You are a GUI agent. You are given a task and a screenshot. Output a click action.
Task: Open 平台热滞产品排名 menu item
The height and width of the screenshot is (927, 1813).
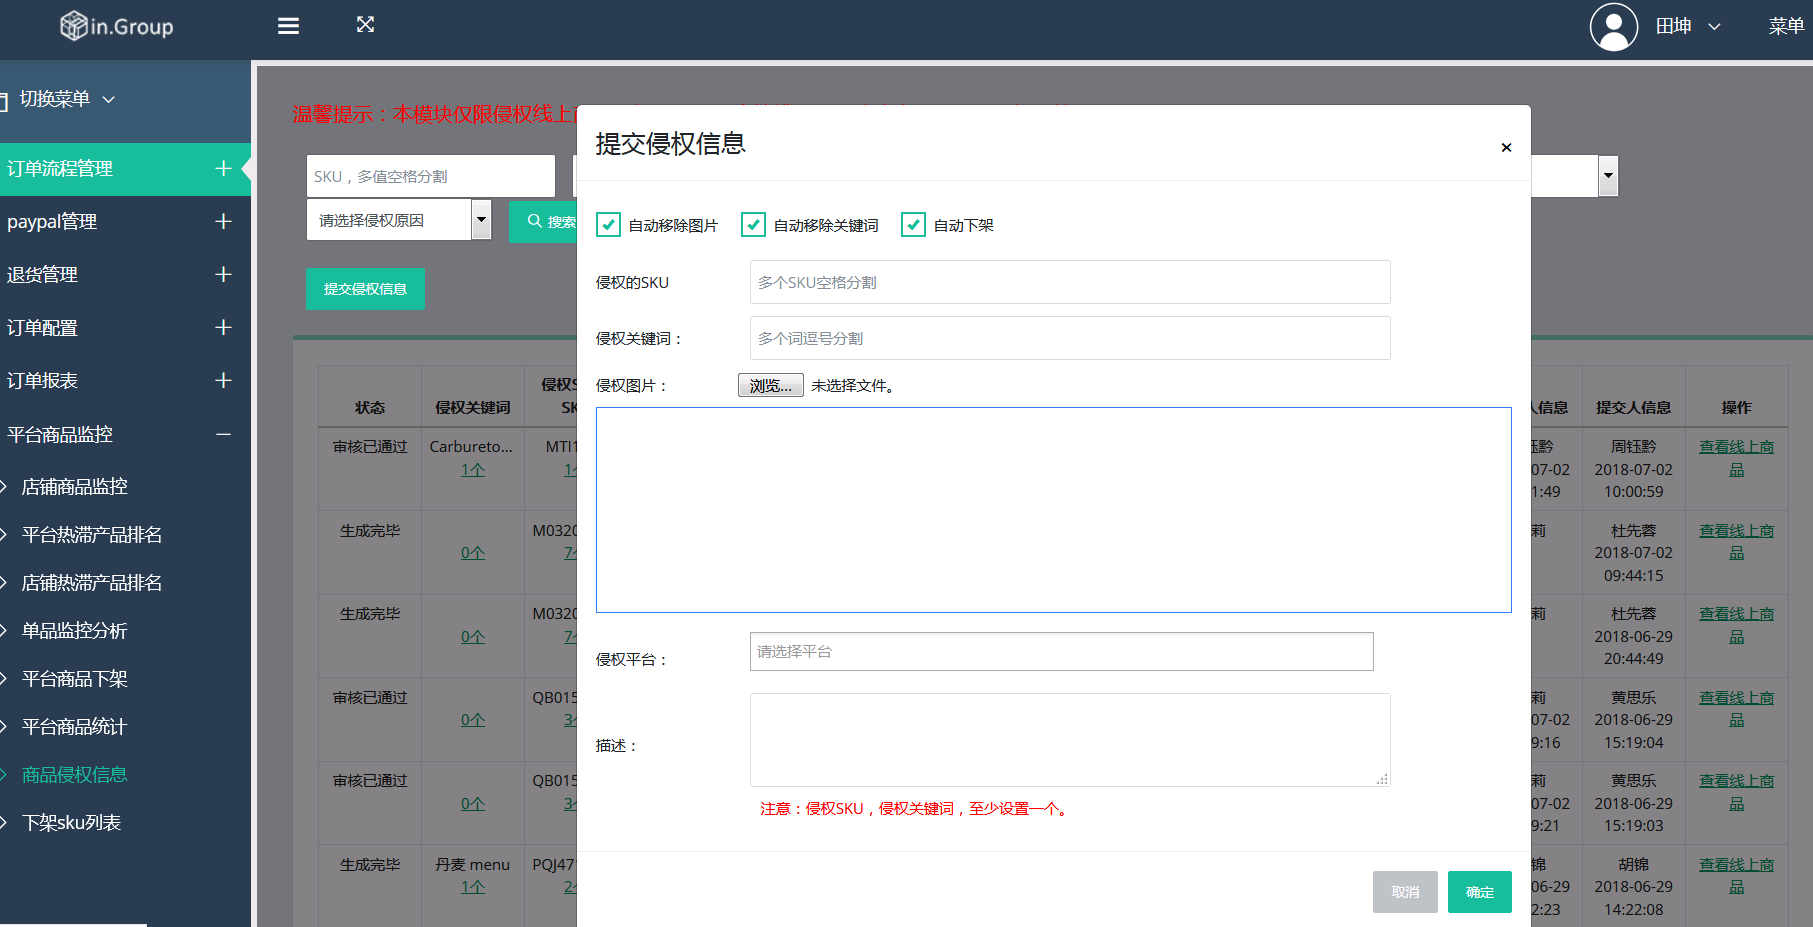[92, 535]
